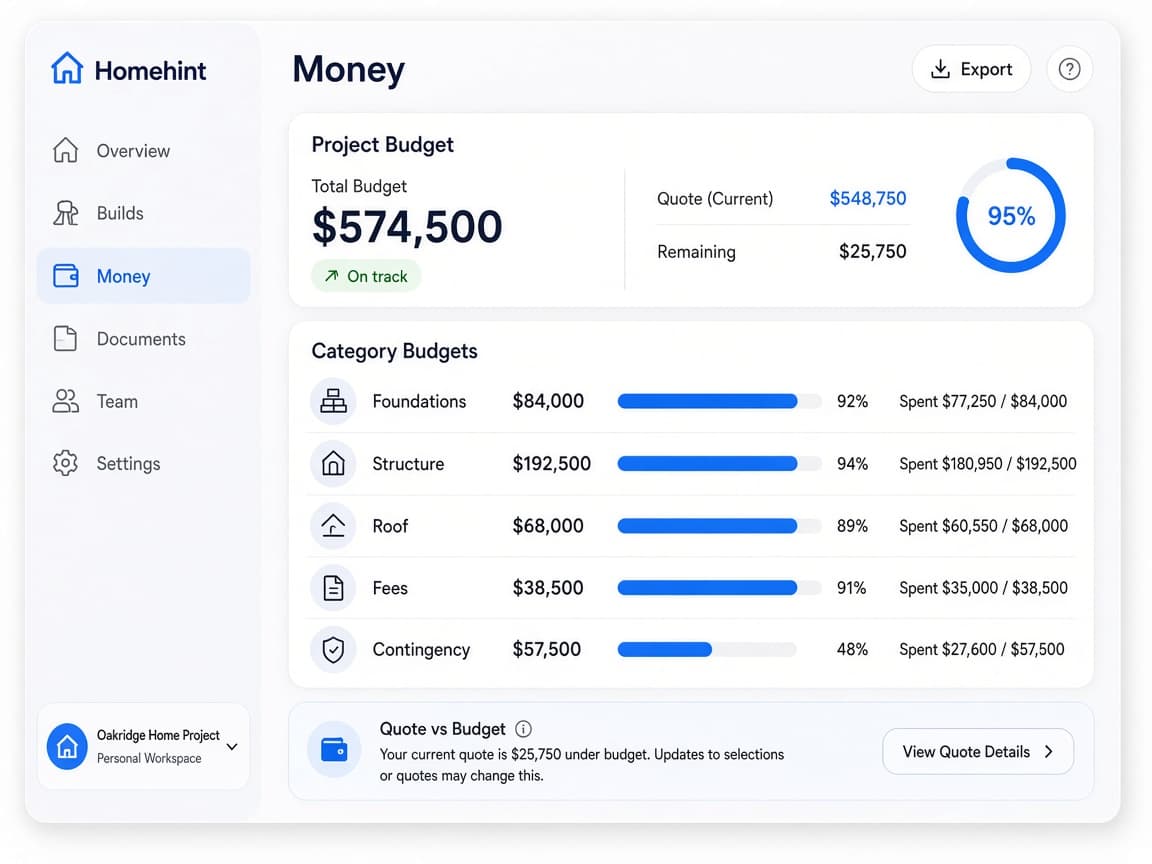Click the Contingency progress bar
Screen dimensions: 1152x864
[707, 649]
